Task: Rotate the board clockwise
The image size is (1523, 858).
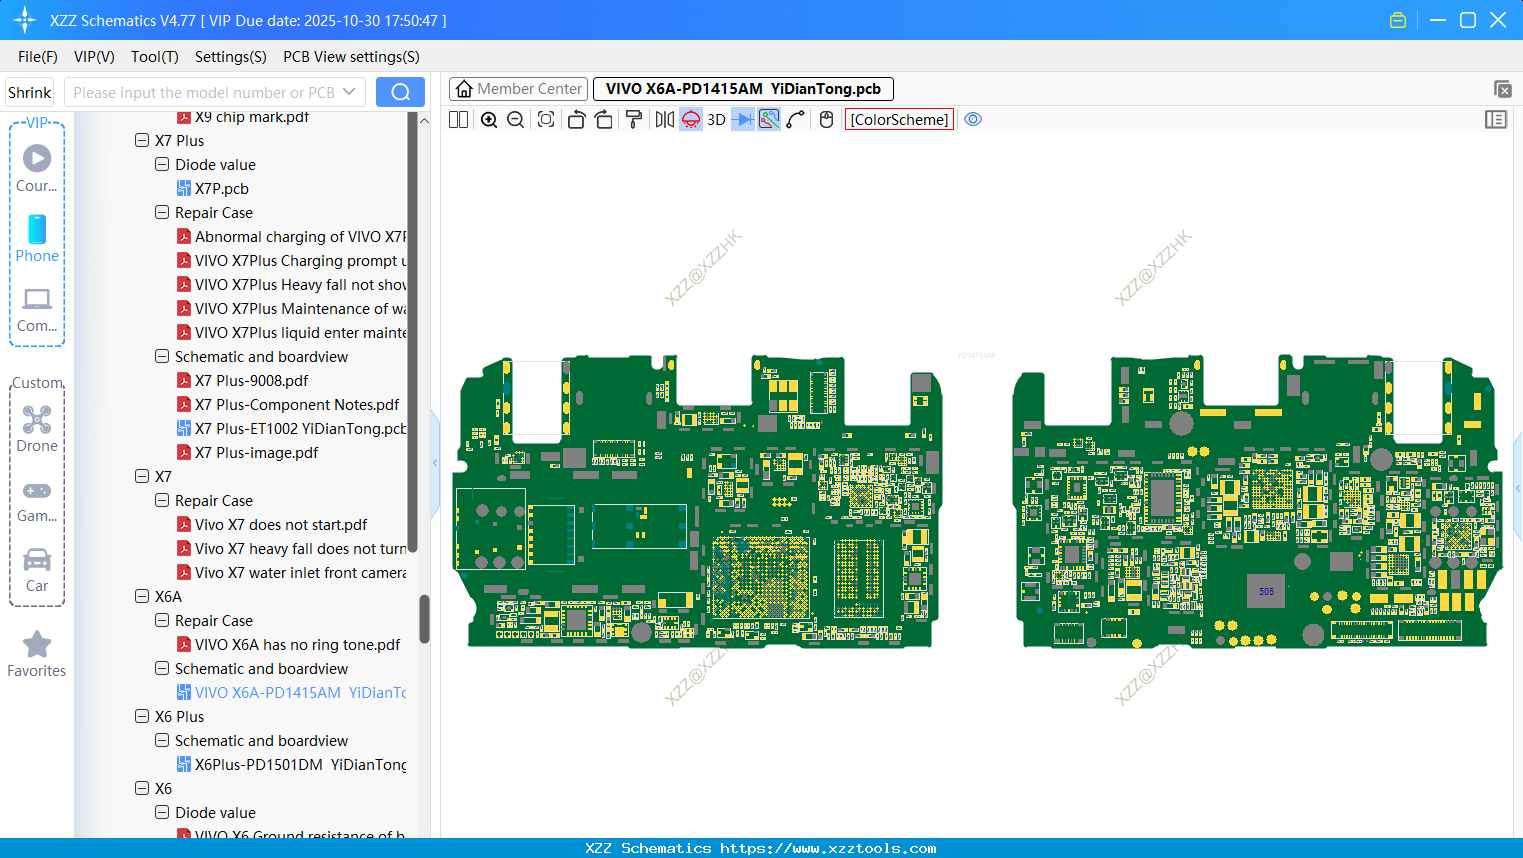Action: click(604, 120)
